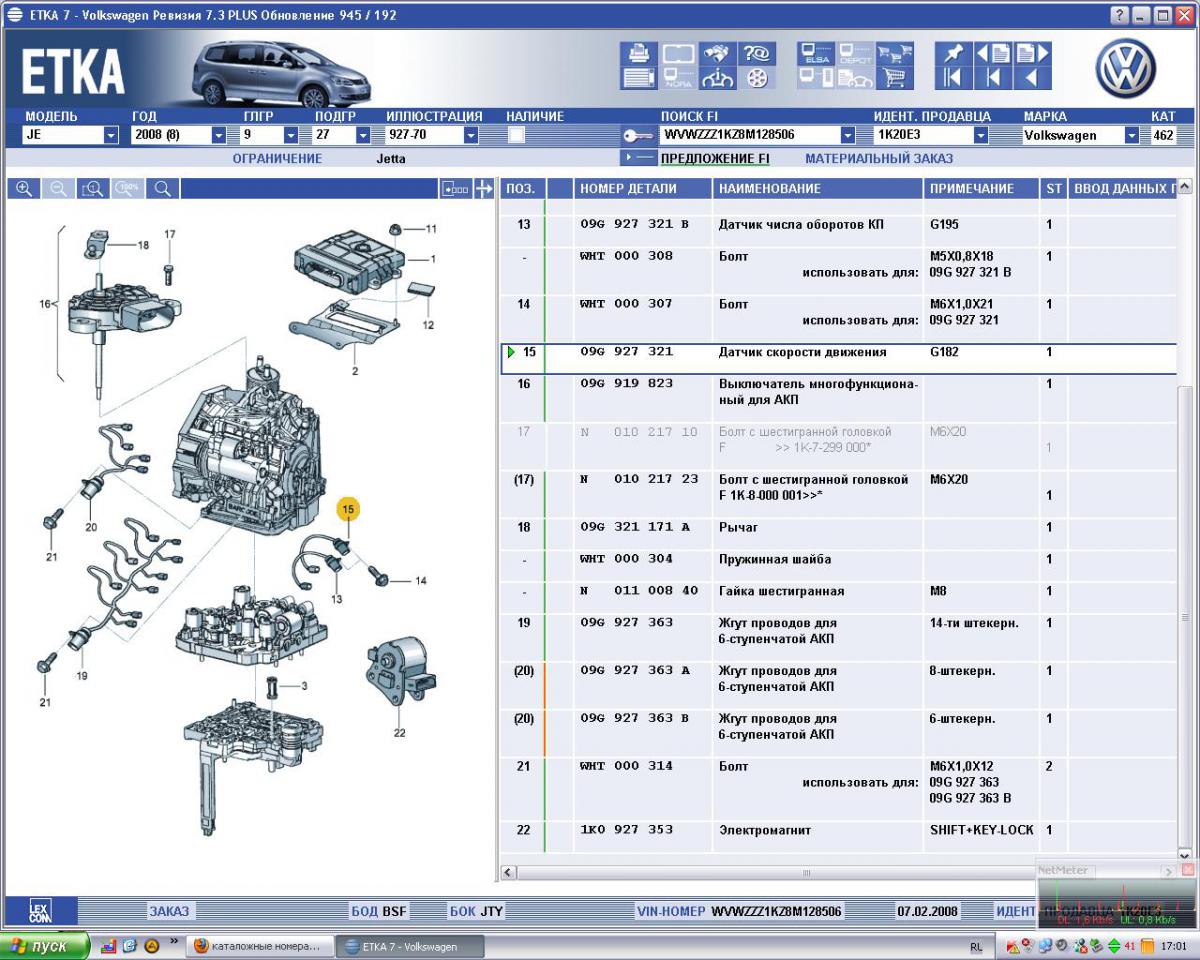Click the zoom area selection icon

click(x=93, y=188)
